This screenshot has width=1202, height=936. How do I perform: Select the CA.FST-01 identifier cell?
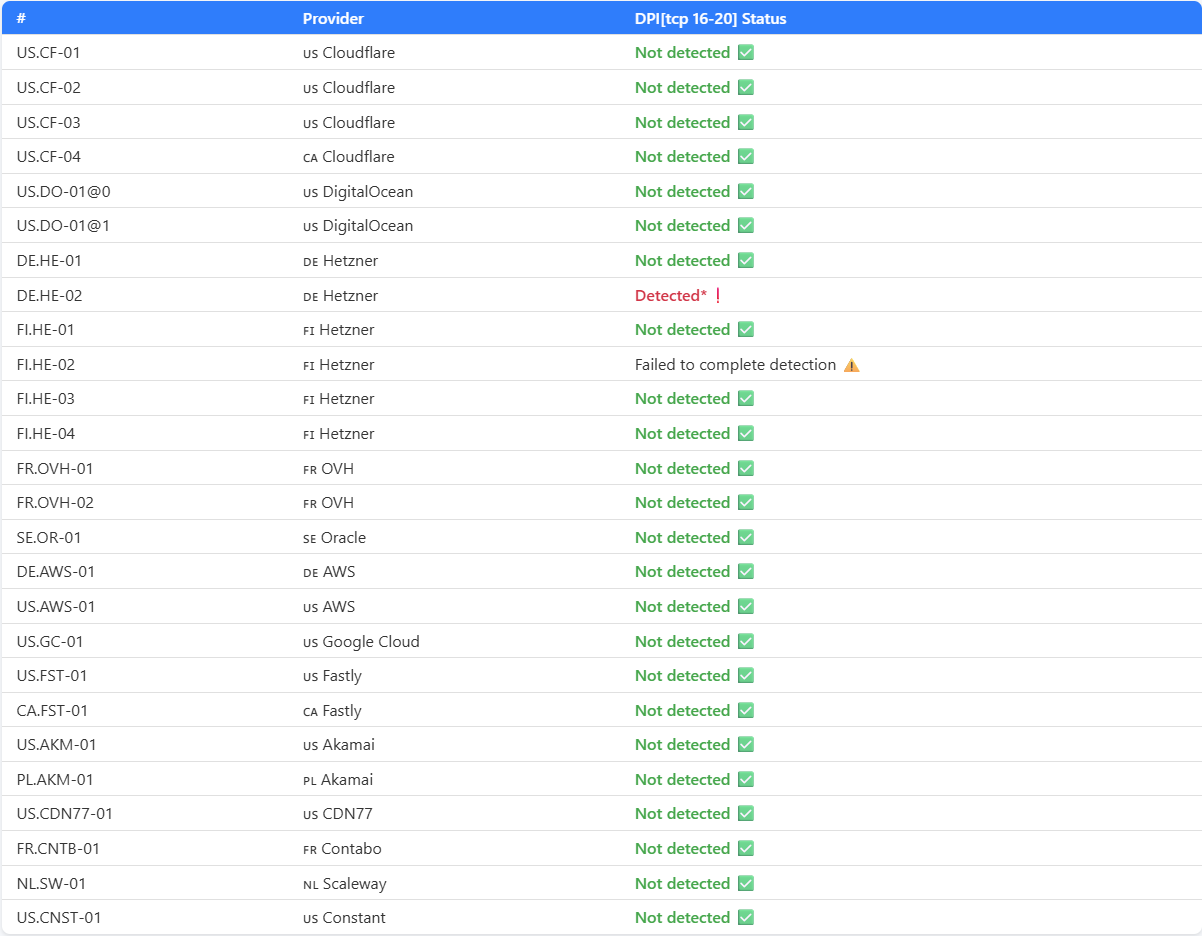tap(52, 711)
